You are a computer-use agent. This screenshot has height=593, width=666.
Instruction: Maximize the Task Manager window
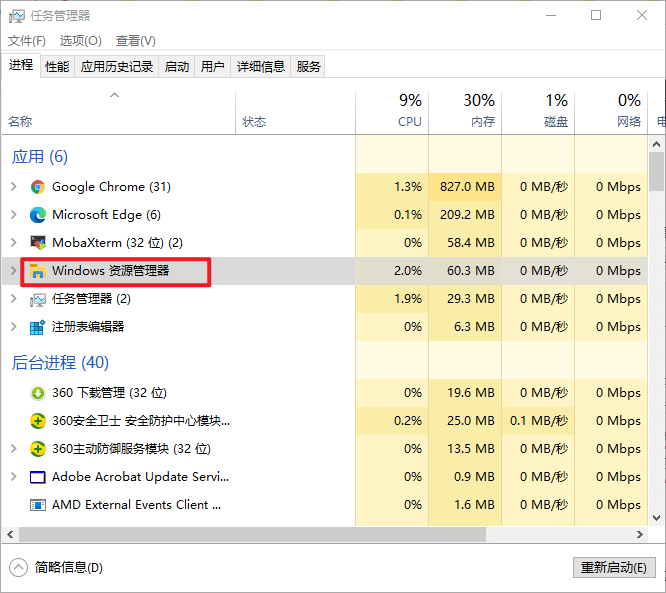point(596,15)
